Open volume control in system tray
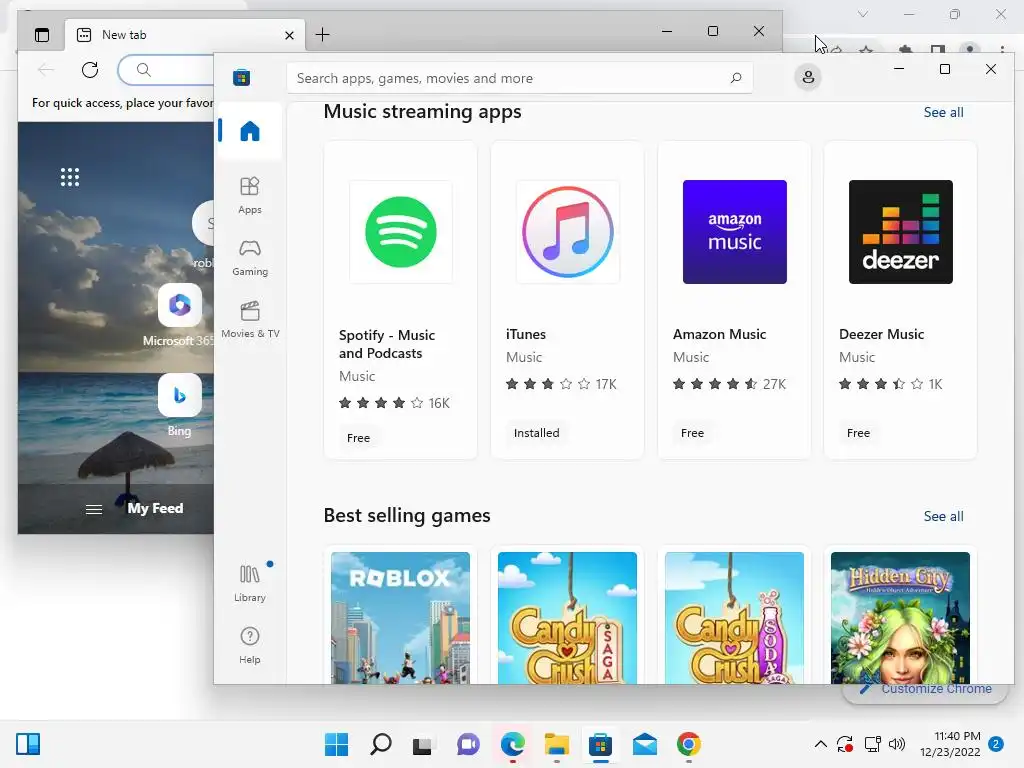Screen dimensions: 1024x768 (x=897, y=744)
